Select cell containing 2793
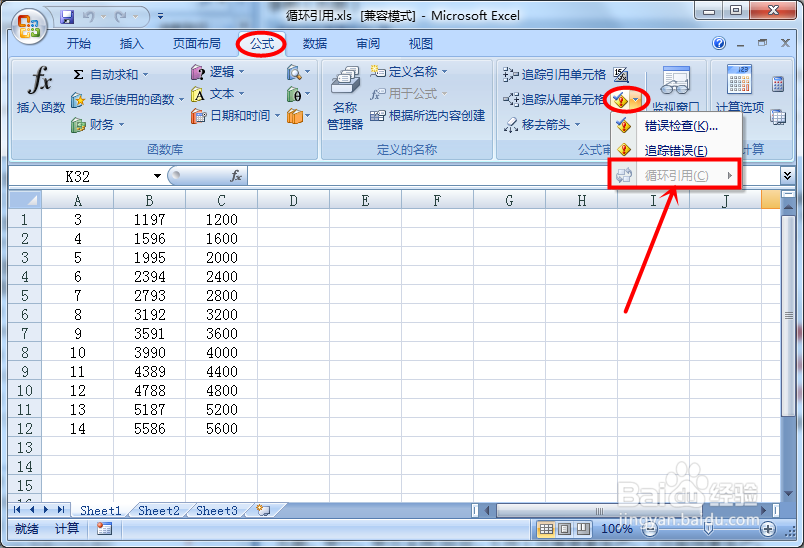The height and width of the screenshot is (548, 804). pos(149,296)
